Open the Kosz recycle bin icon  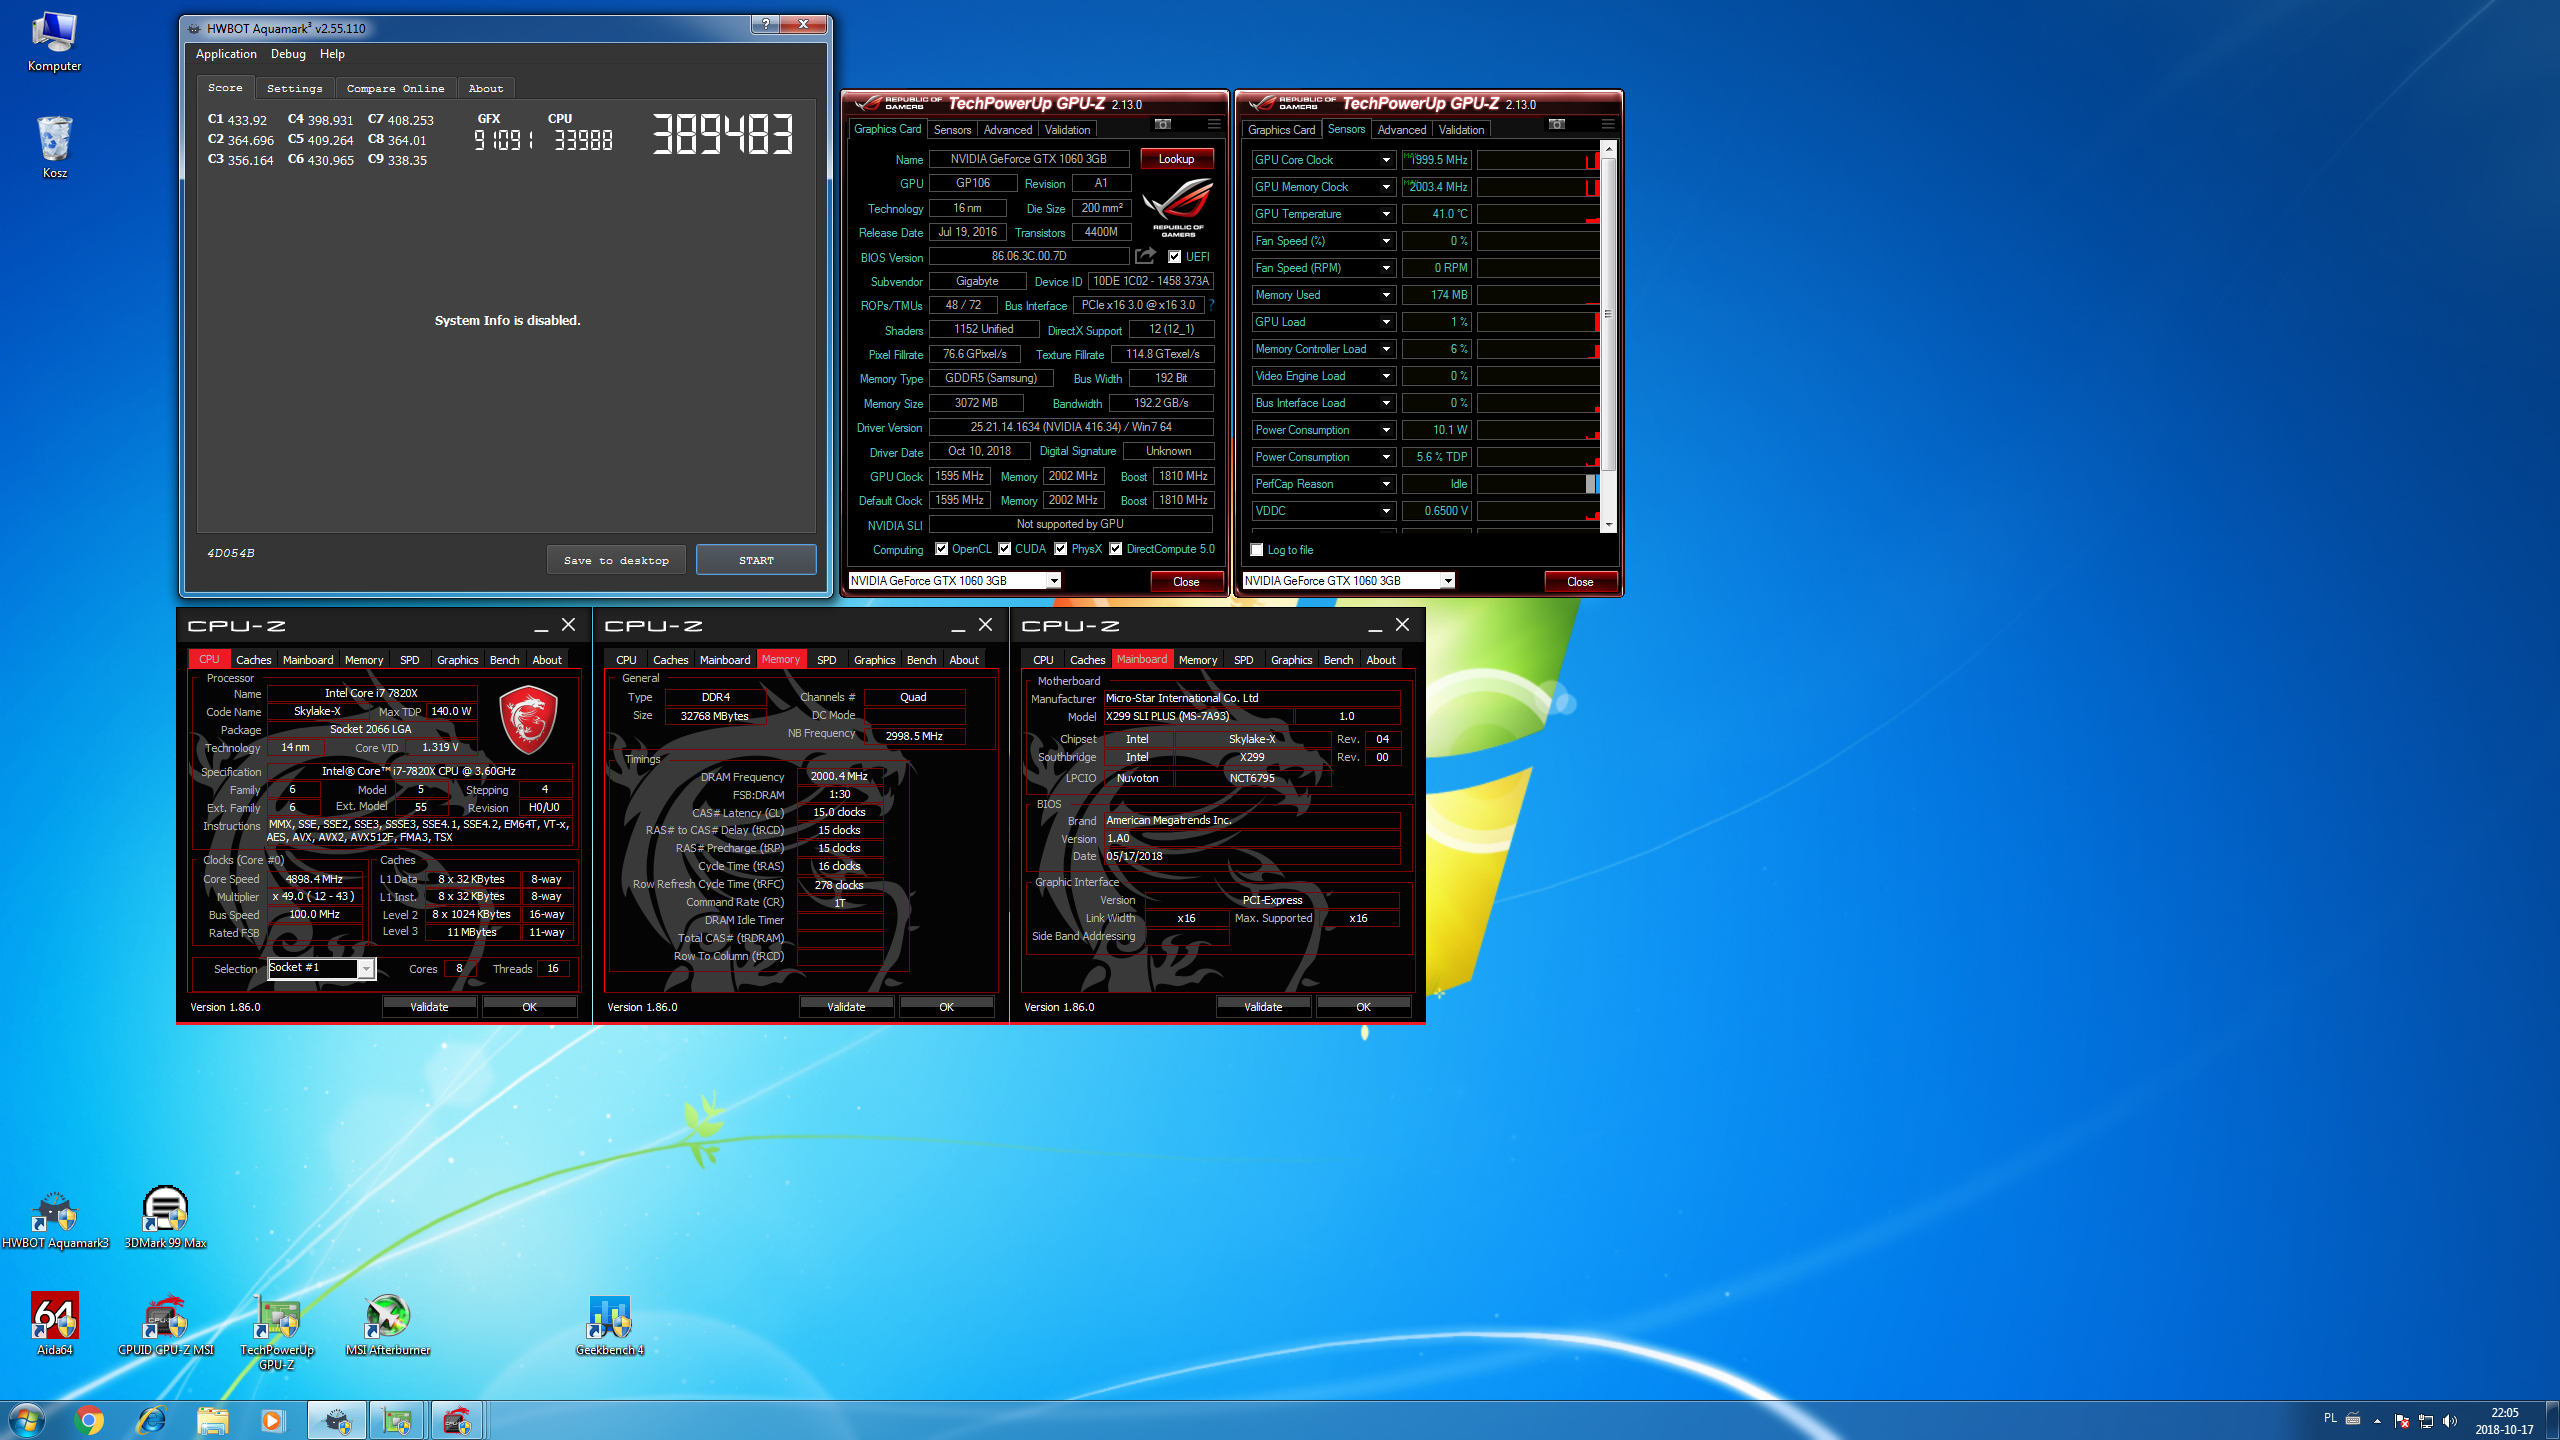point(54,147)
